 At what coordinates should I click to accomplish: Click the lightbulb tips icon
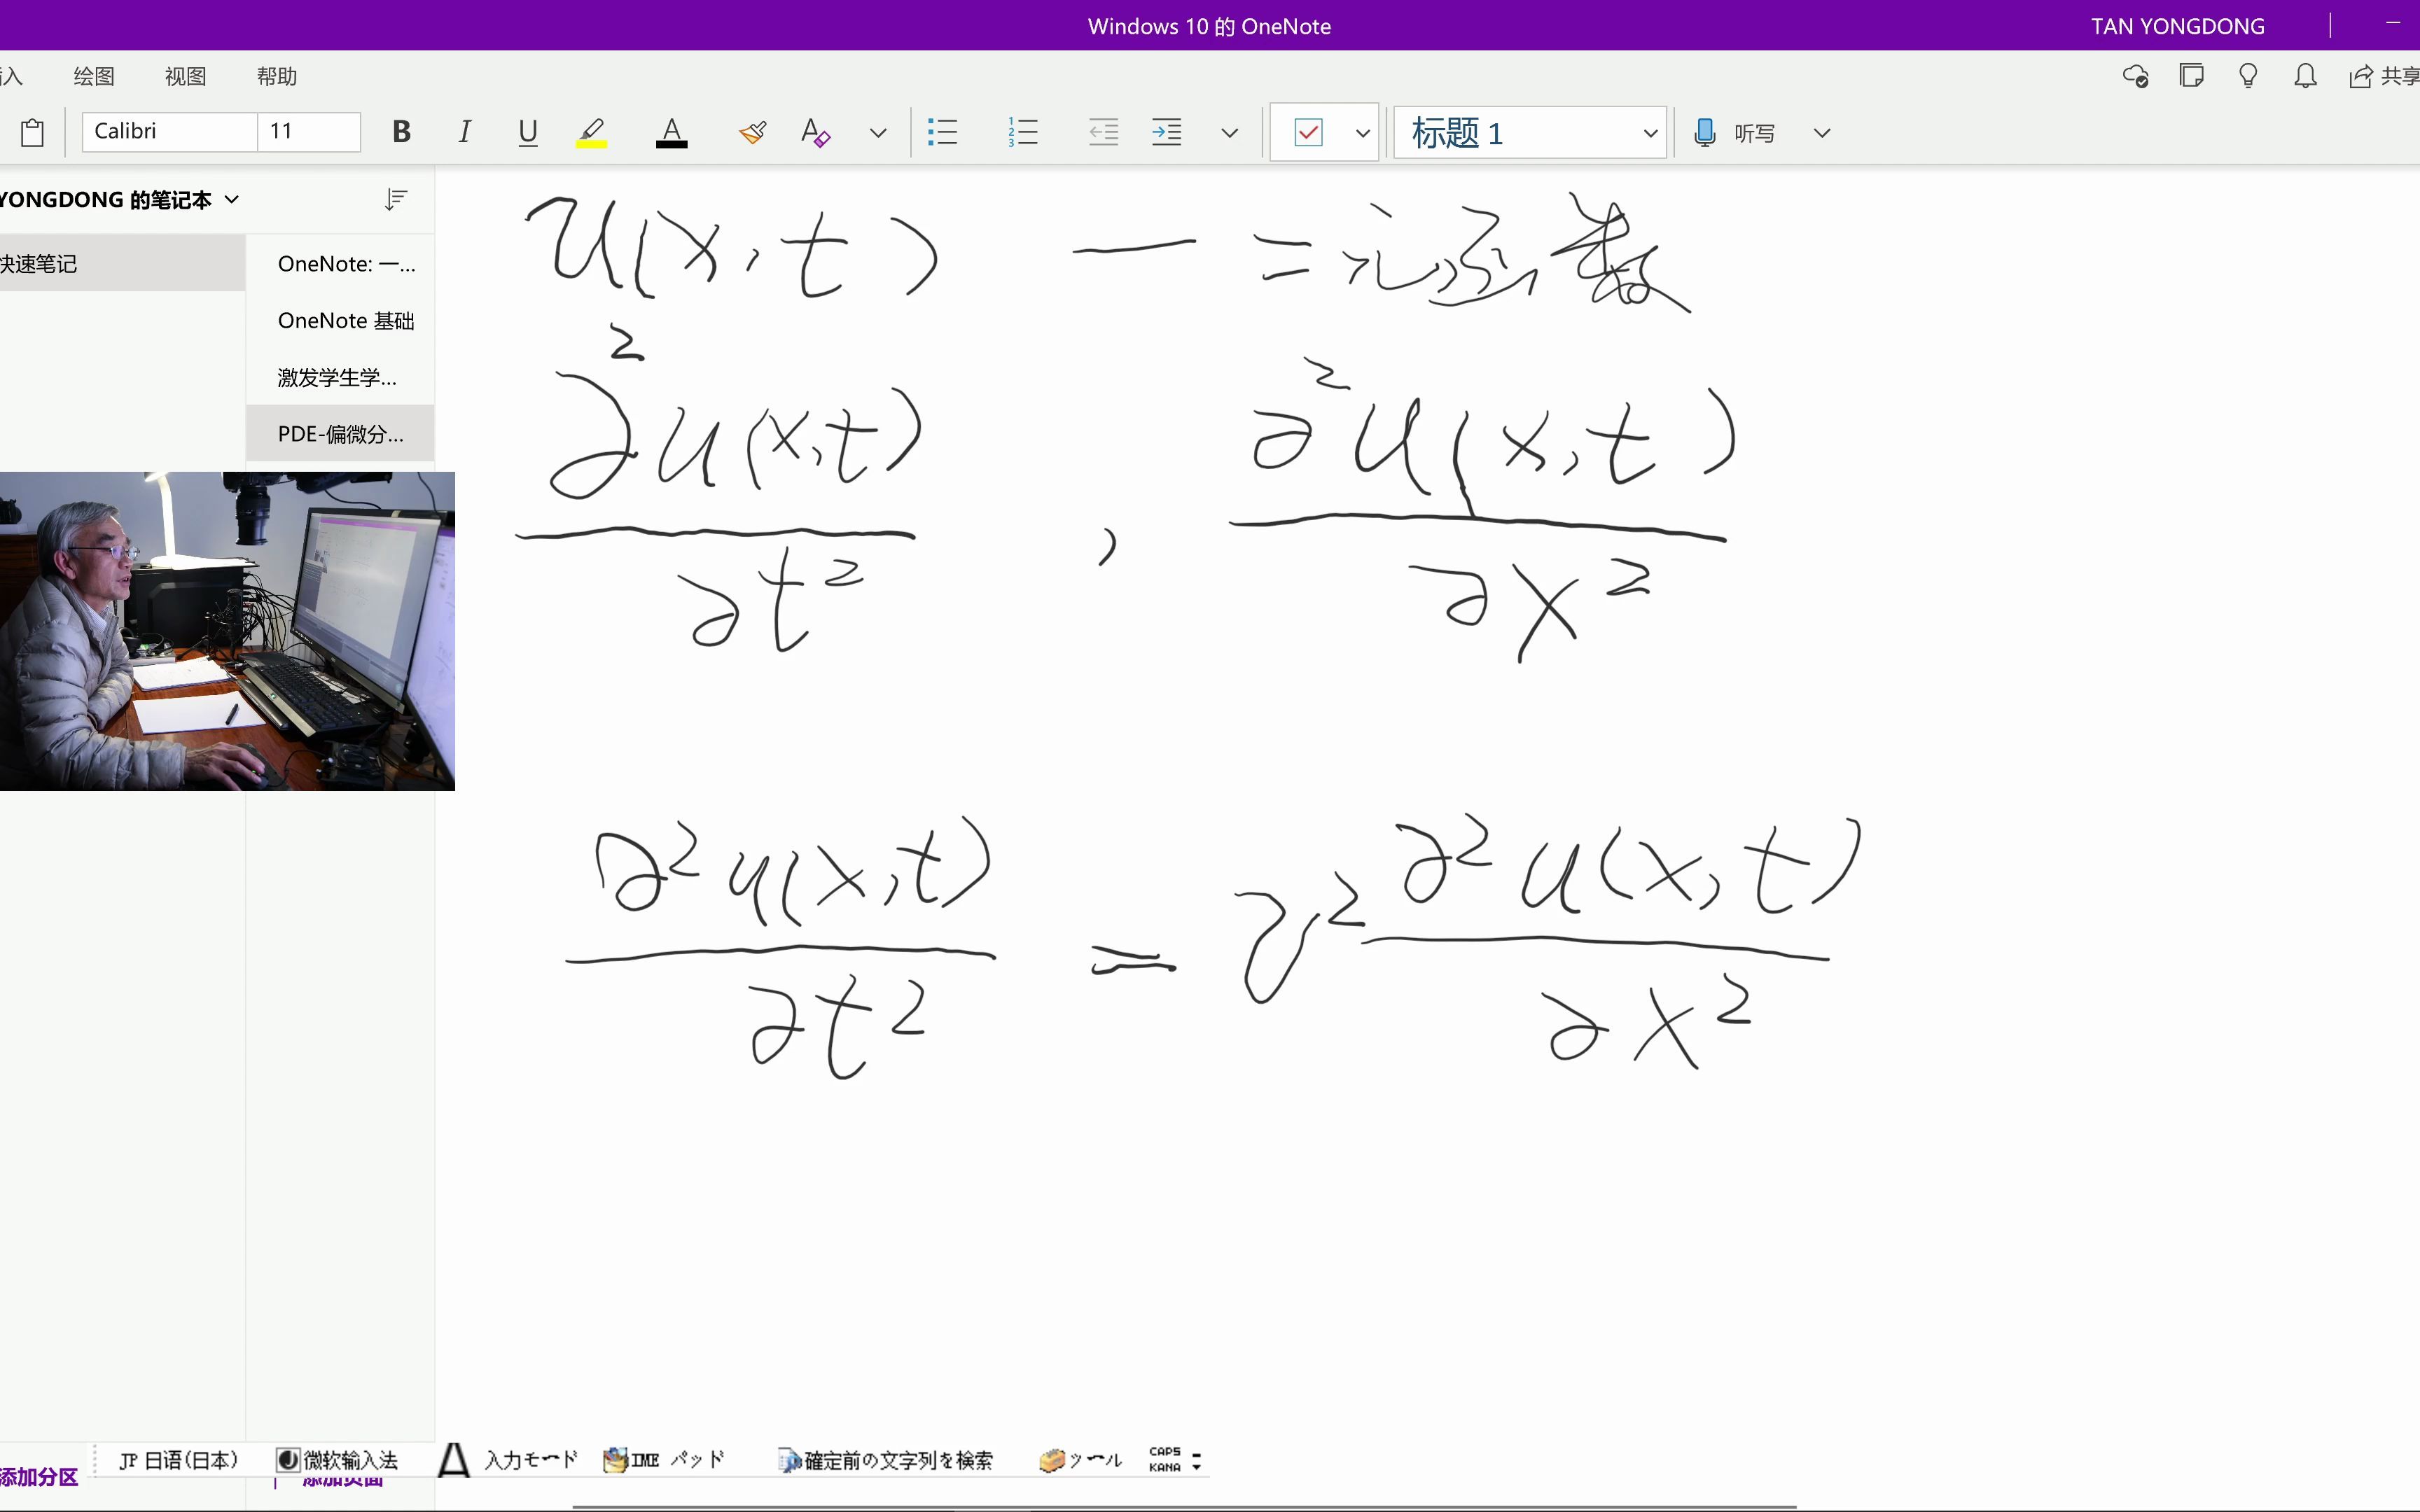pos(2248,76)
